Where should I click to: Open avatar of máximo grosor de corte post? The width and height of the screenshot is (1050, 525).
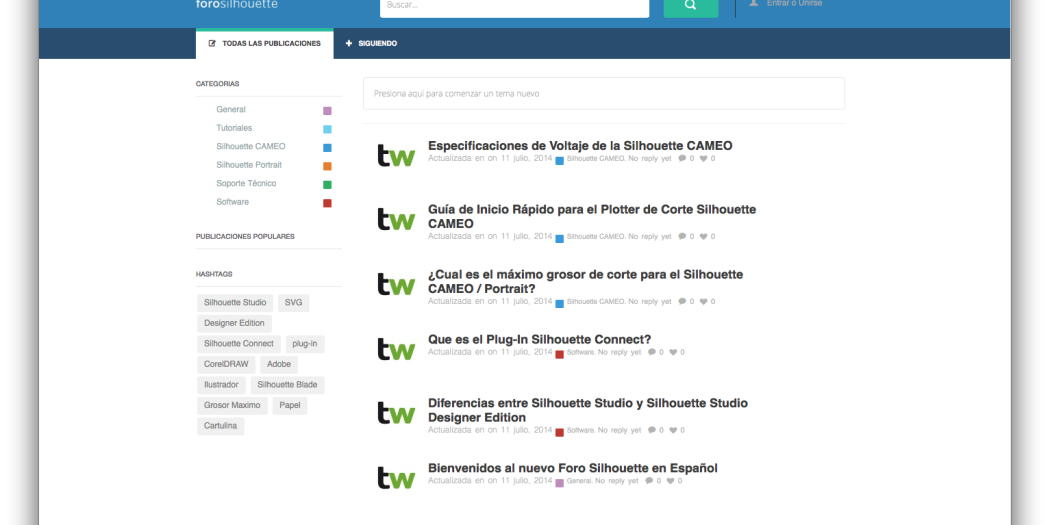pyautogui.click(x=396, y=284)
